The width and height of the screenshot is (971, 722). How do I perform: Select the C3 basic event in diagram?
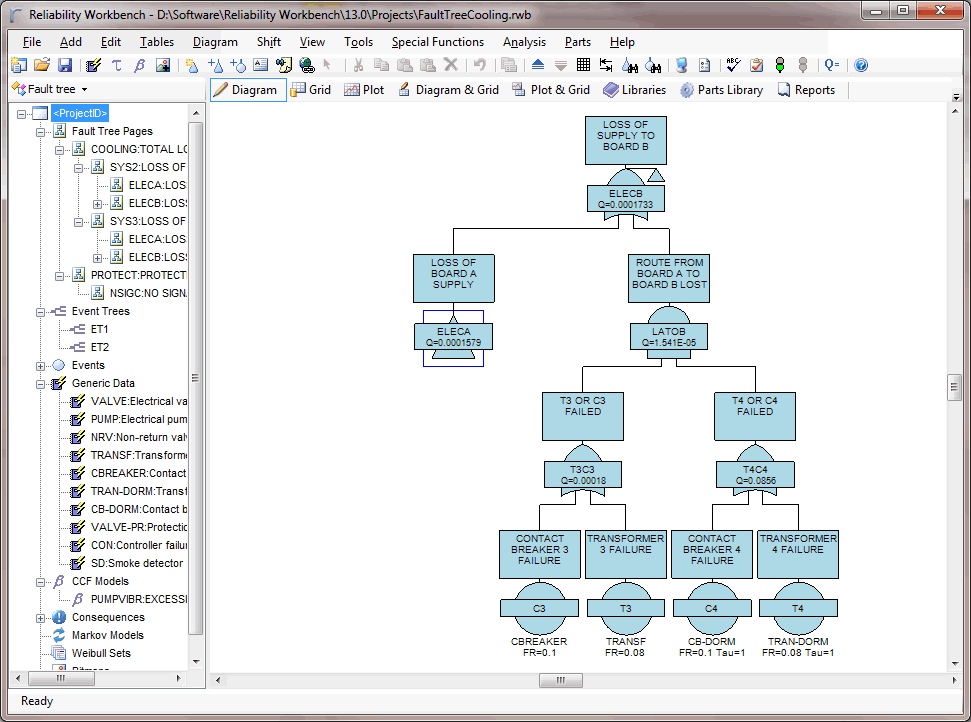(539, 608)
